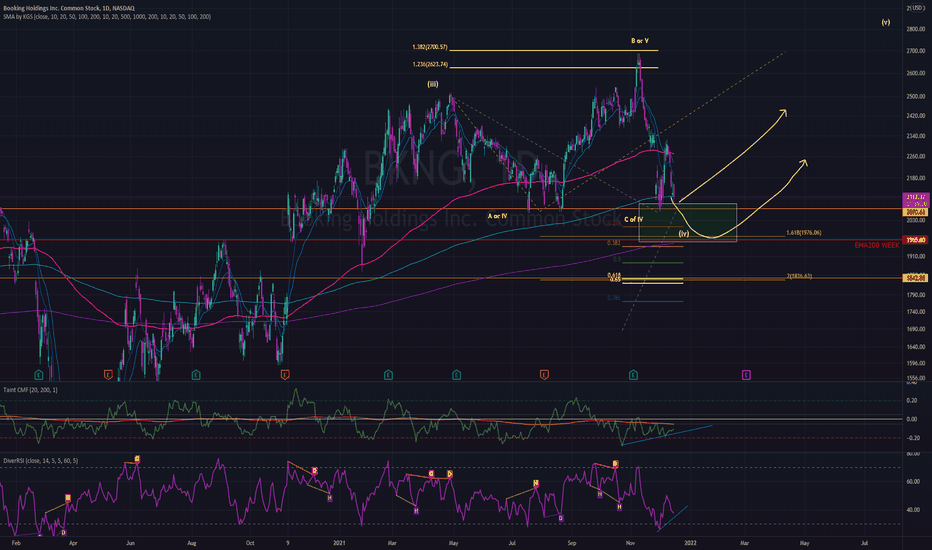This screenshot has width=932, height=550.
Task: Select the 1.382(2700.57) Fibonacci label
Action: pos(430,47)
